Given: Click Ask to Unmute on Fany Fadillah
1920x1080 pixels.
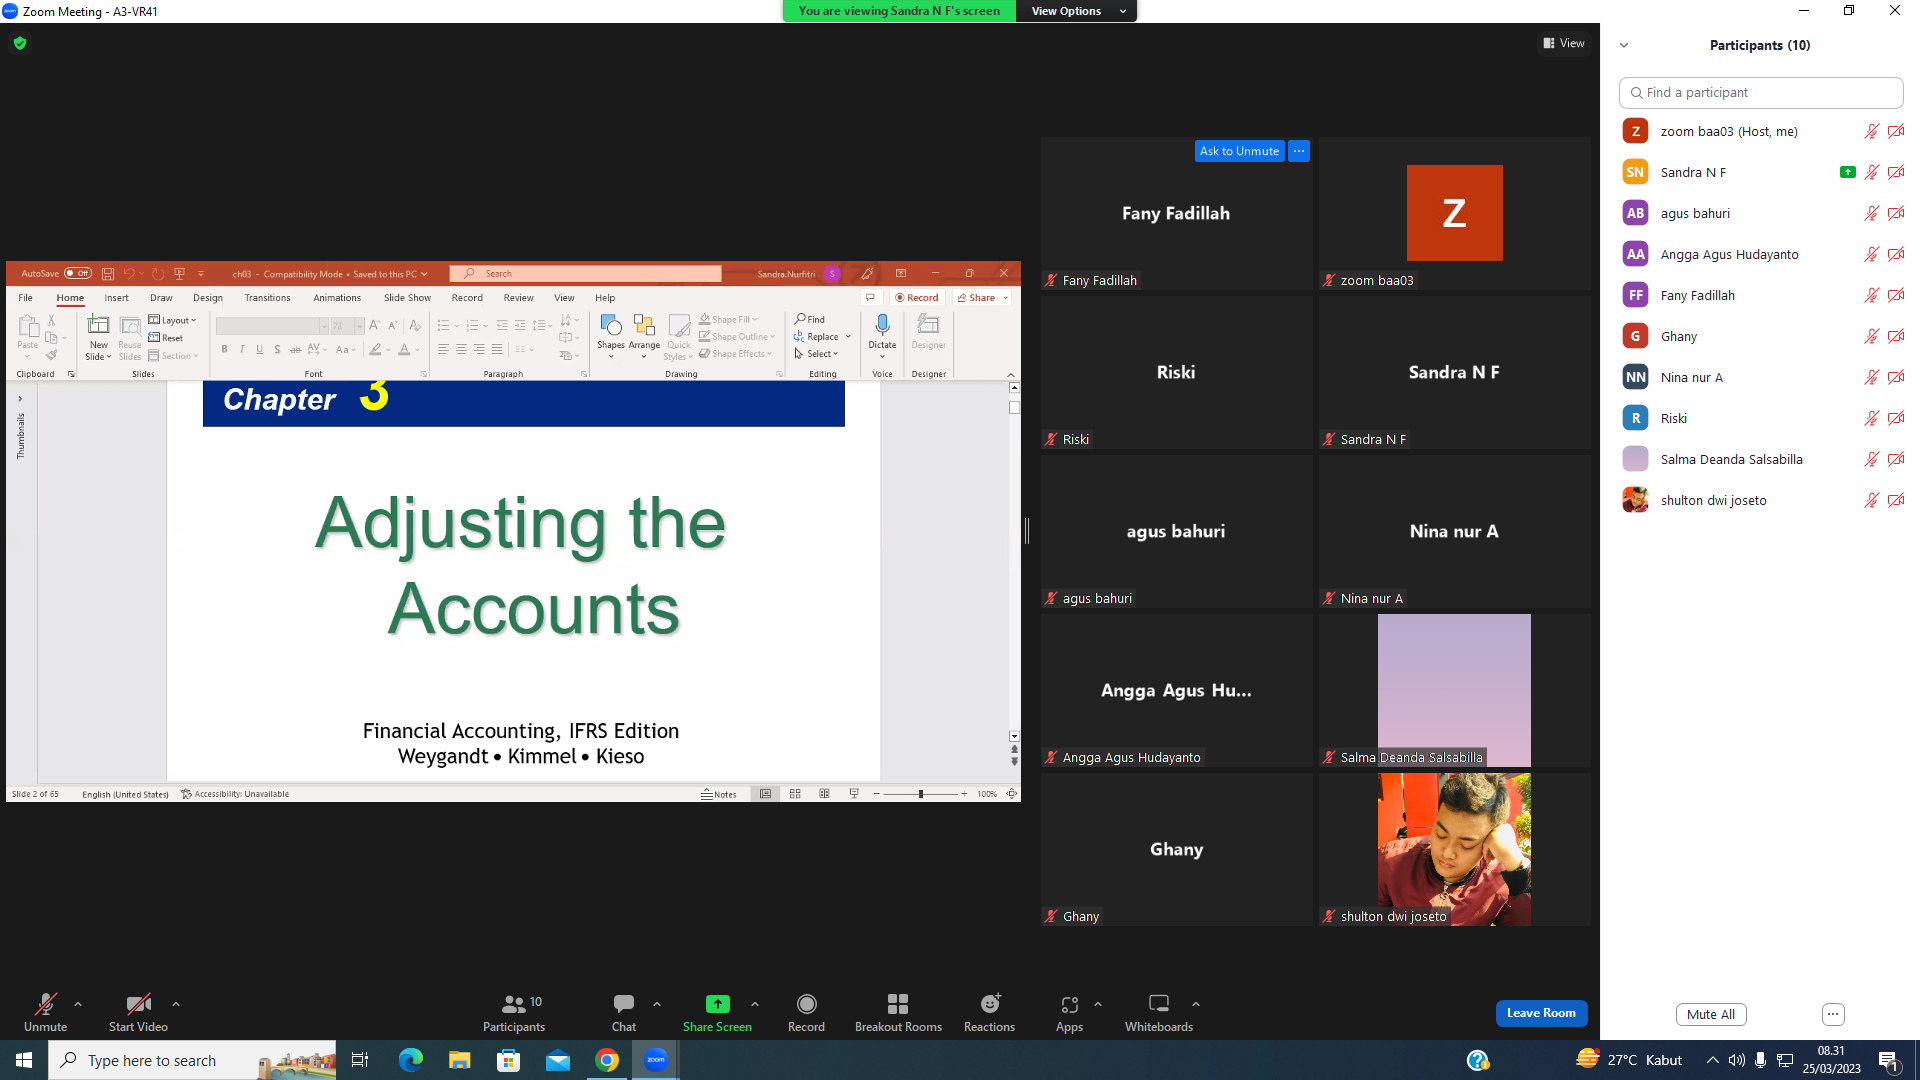Looking at the screenshot, I should 1239,151.
